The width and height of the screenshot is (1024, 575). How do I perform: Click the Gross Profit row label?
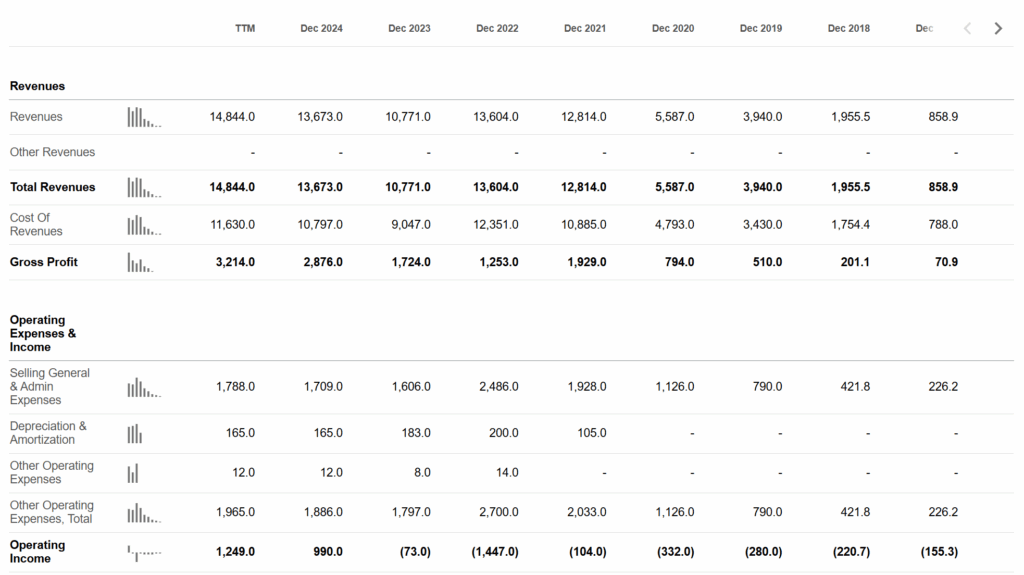pos(44,262)
